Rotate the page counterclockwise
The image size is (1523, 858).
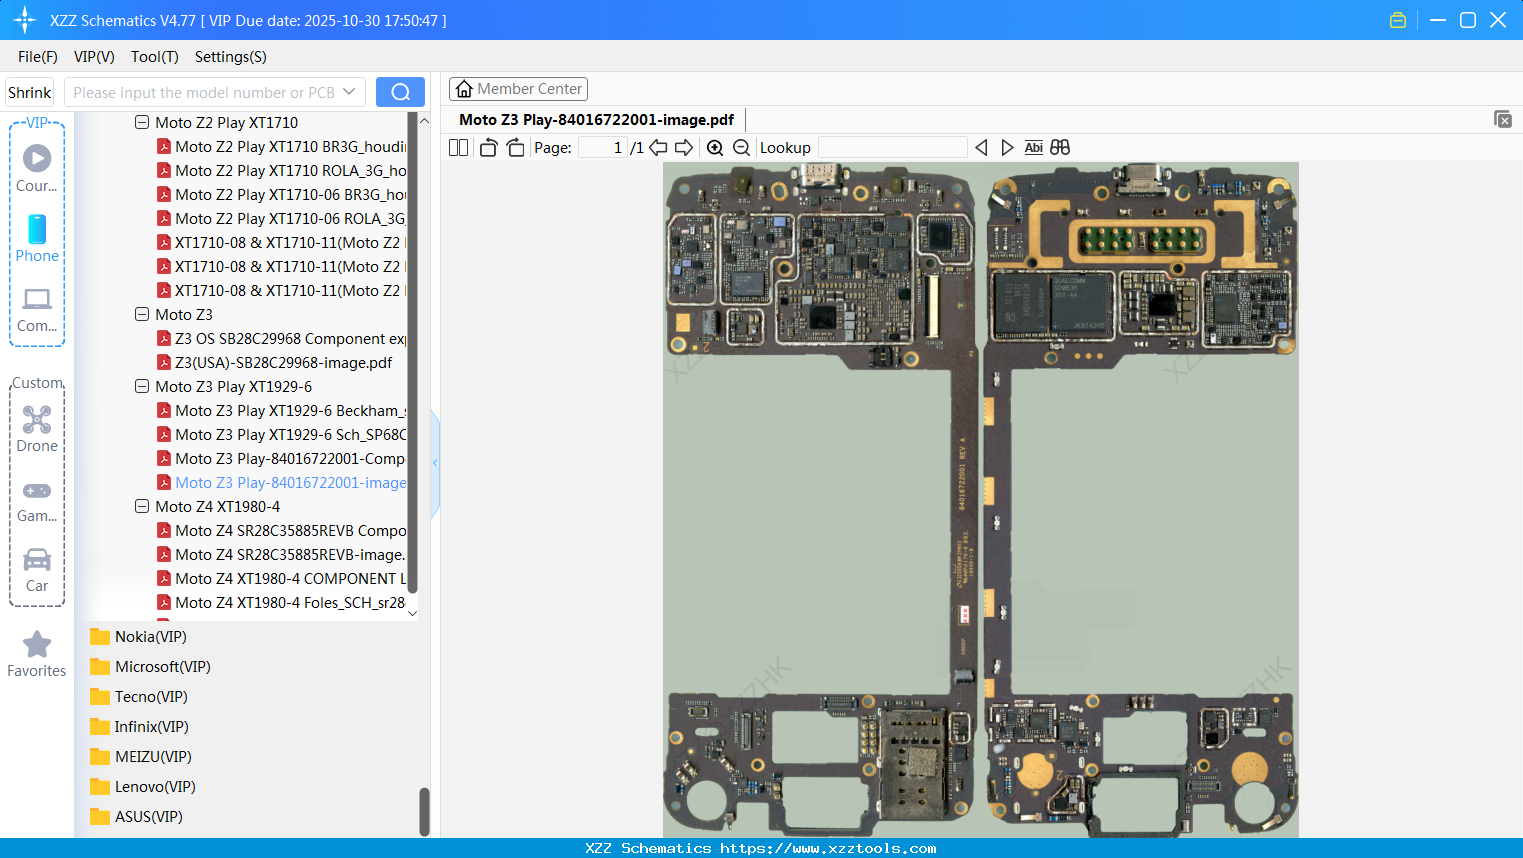tap(488, 148)
